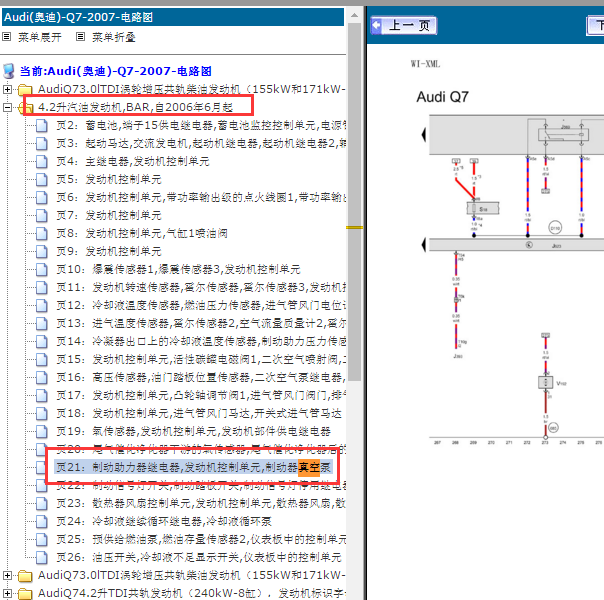Image resolution: width=604 pixels, height=600 pixels.
Task: Click the page icon for 页15
Action: pos(42,360)
